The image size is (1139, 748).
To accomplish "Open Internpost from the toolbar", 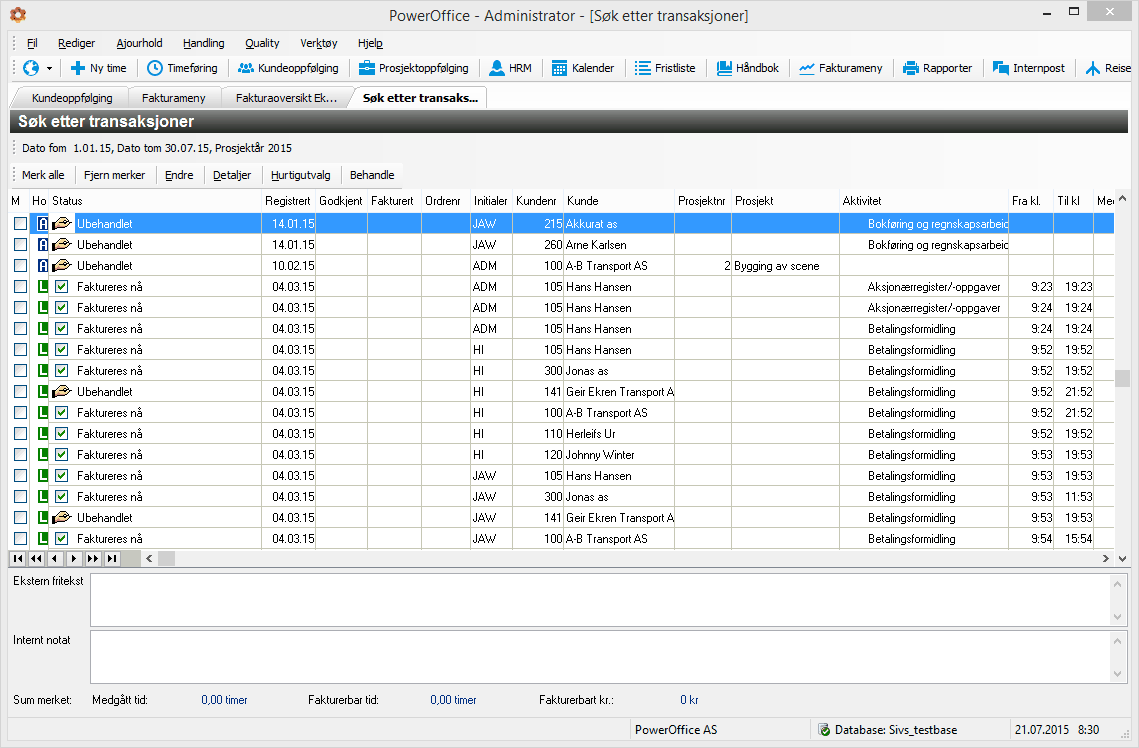I will (x=1029, y=68).
